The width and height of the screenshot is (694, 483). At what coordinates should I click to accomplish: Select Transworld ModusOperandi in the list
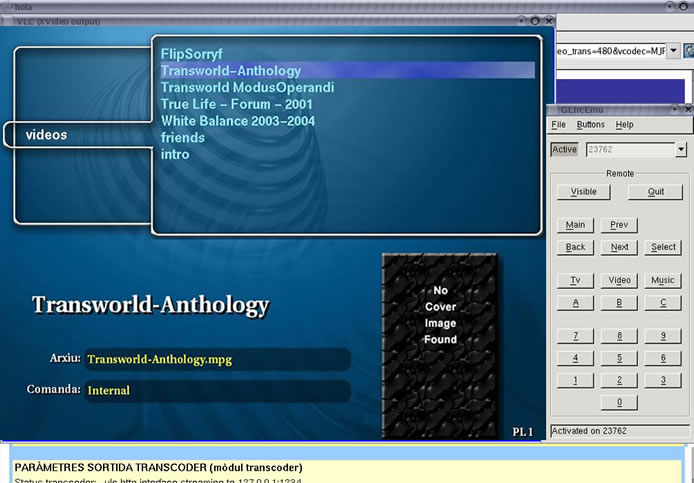click(x=247, y=88)
